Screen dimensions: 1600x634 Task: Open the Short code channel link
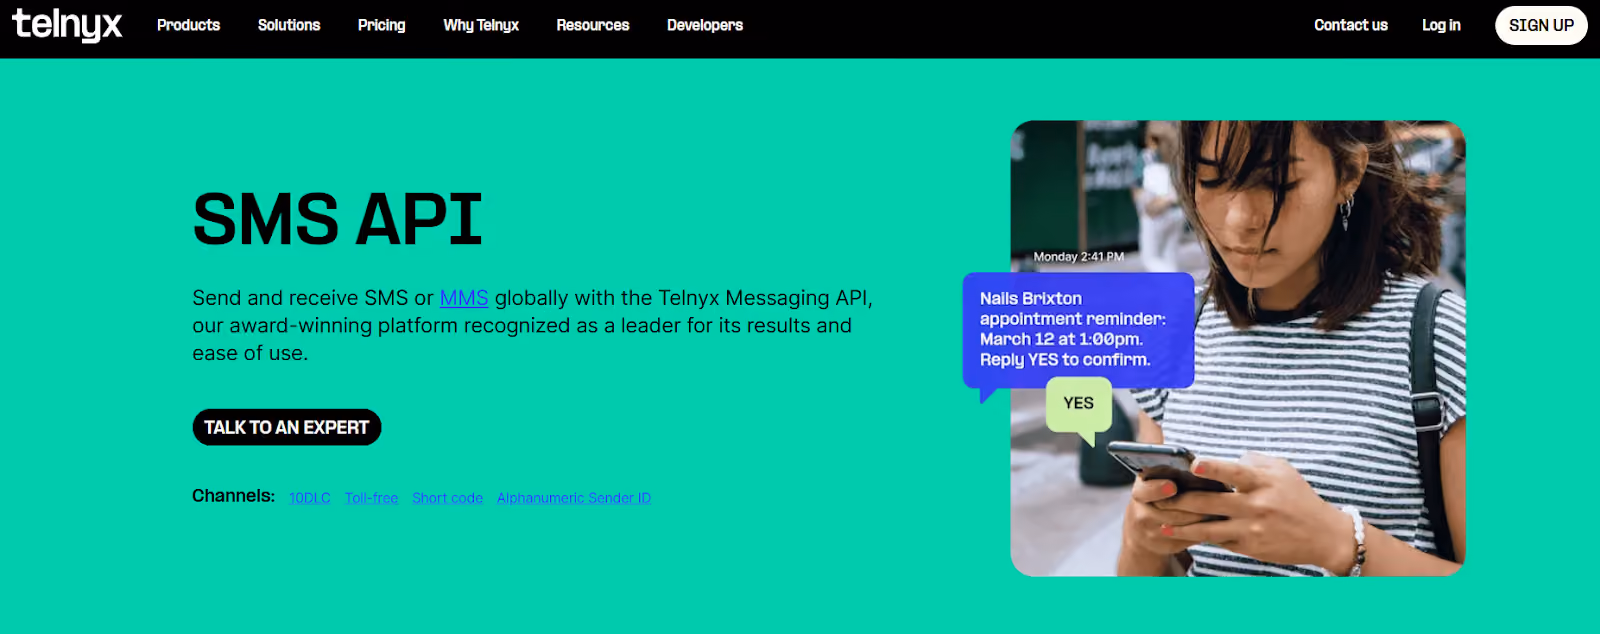pyautogui.click(x=447, y=498)
